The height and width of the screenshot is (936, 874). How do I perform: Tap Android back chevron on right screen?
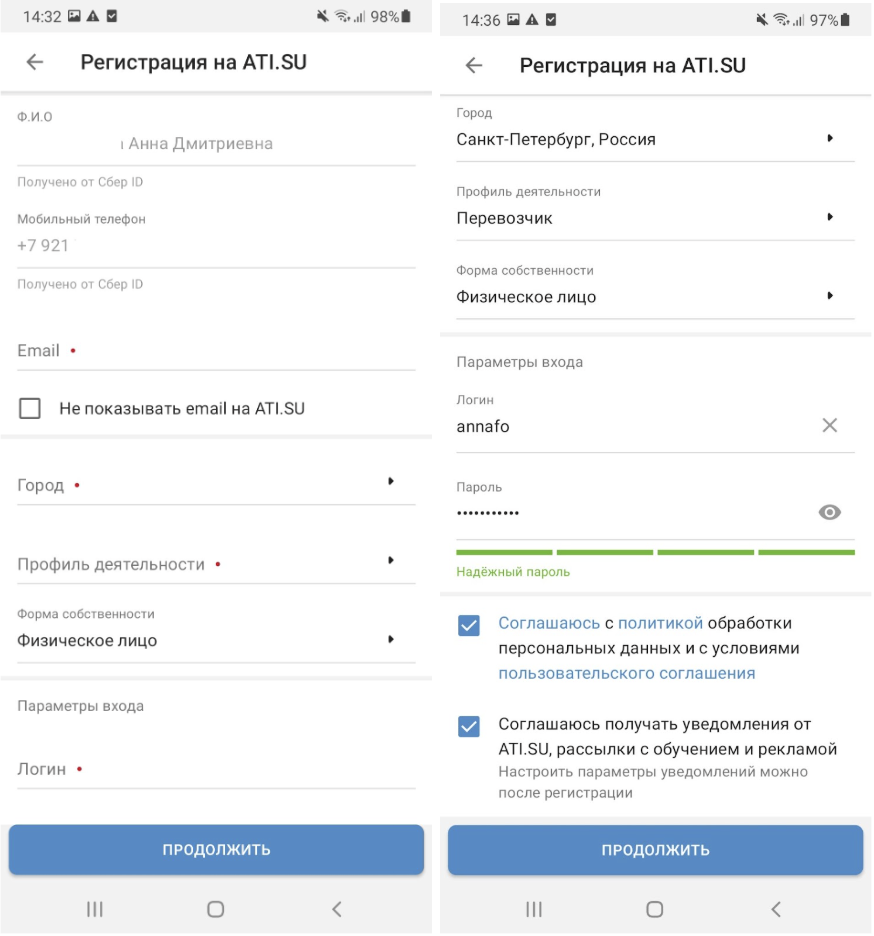pos(776,909)
